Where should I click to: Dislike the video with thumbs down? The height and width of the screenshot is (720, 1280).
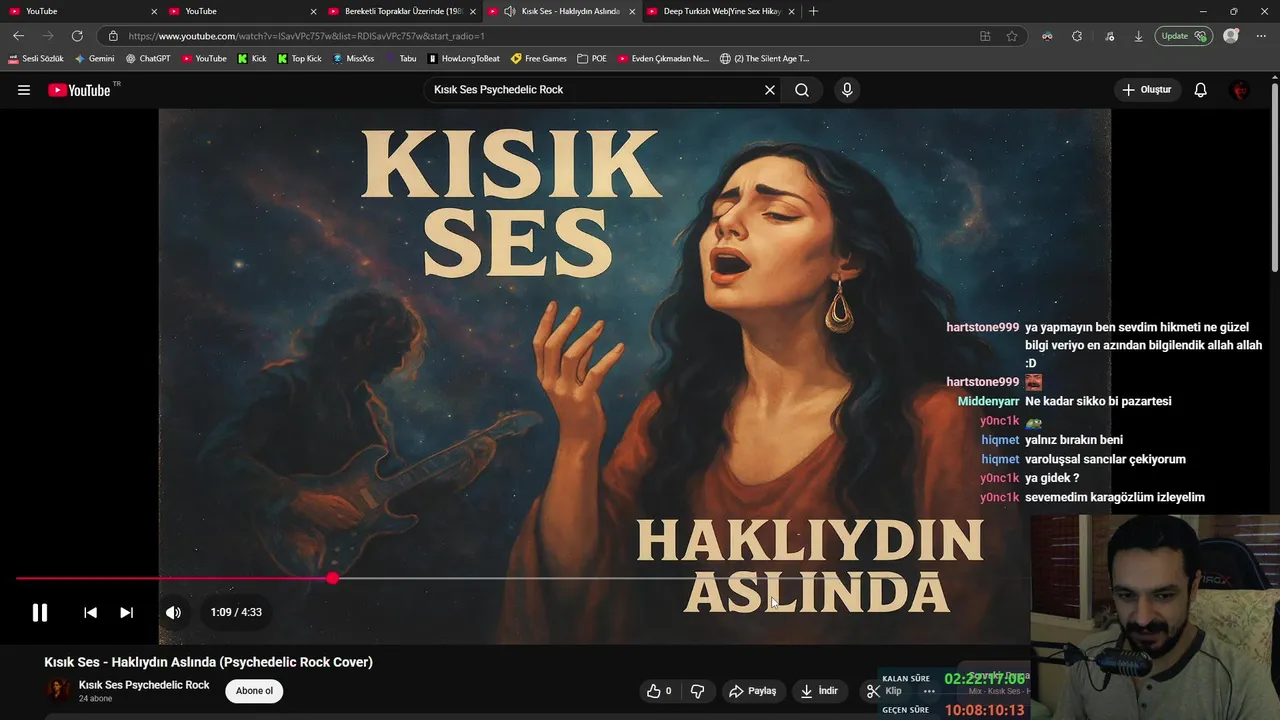point(697,691)
